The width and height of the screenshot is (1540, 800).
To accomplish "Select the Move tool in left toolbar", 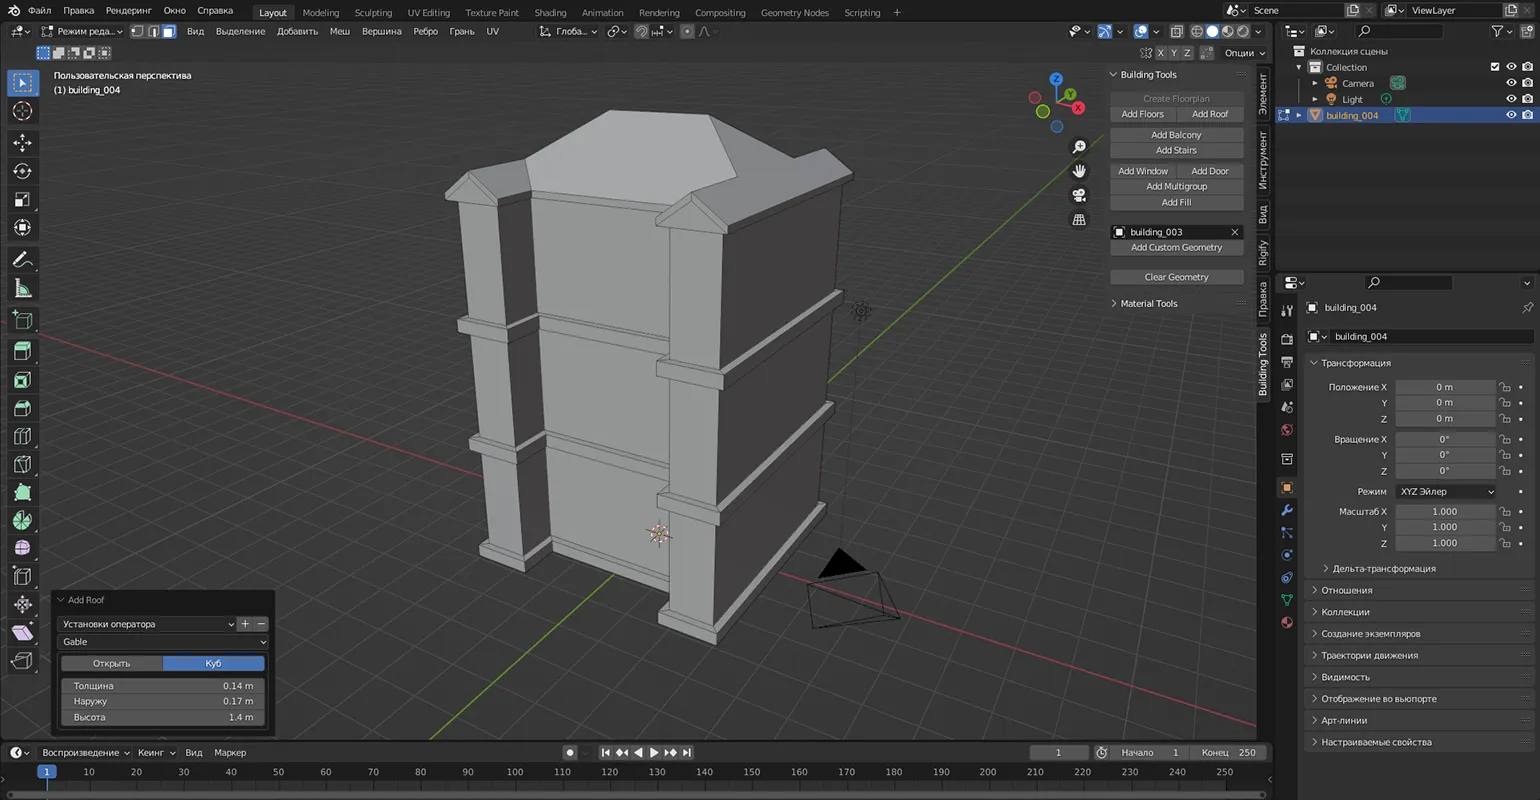I will point(22,143).
